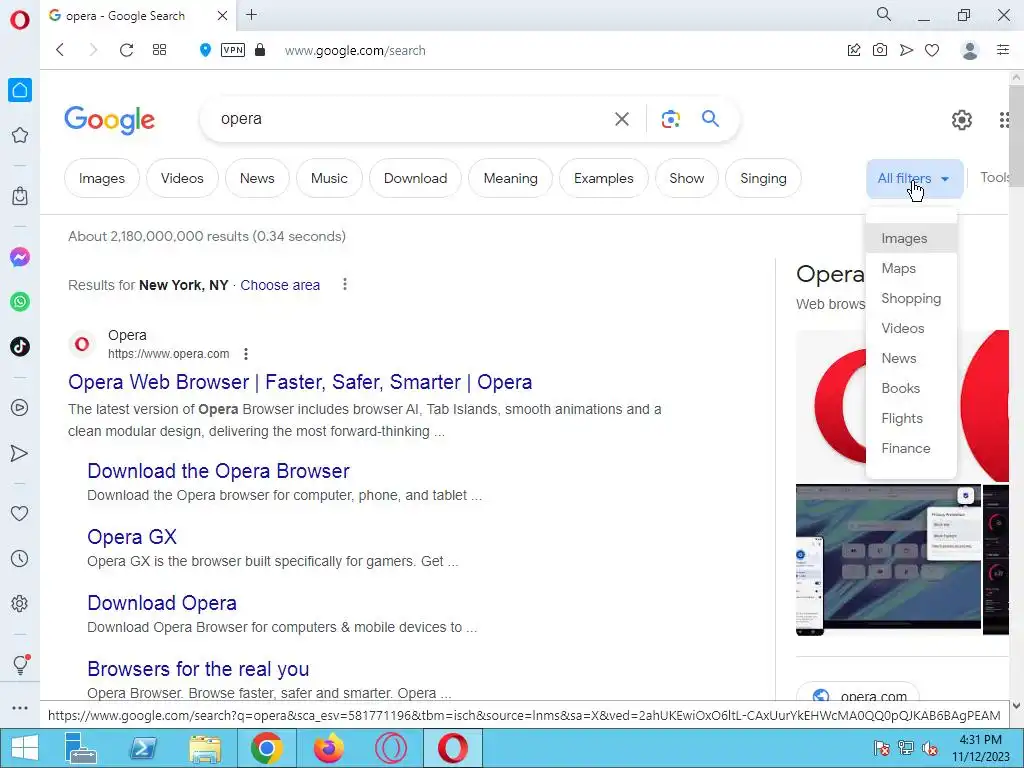Select the Download filter chip
Screen dimensions: 1024x768
(x=415, y=178)
